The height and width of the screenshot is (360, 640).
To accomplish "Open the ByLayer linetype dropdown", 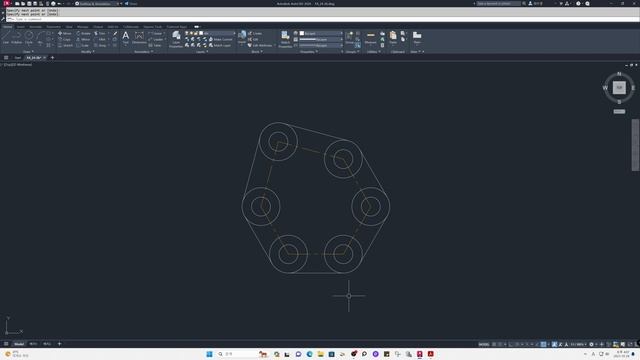I will tap(321, 45).
